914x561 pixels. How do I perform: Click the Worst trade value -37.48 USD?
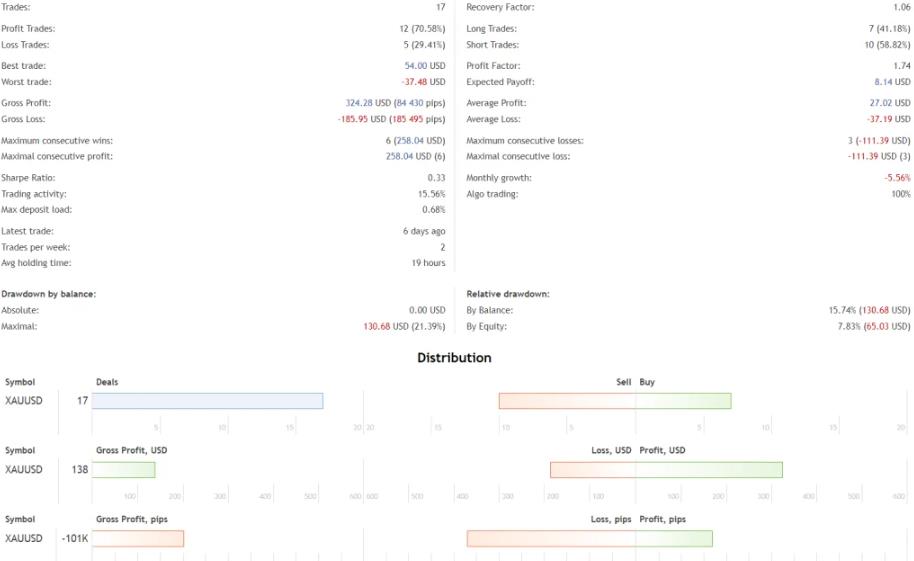(423, 82)
